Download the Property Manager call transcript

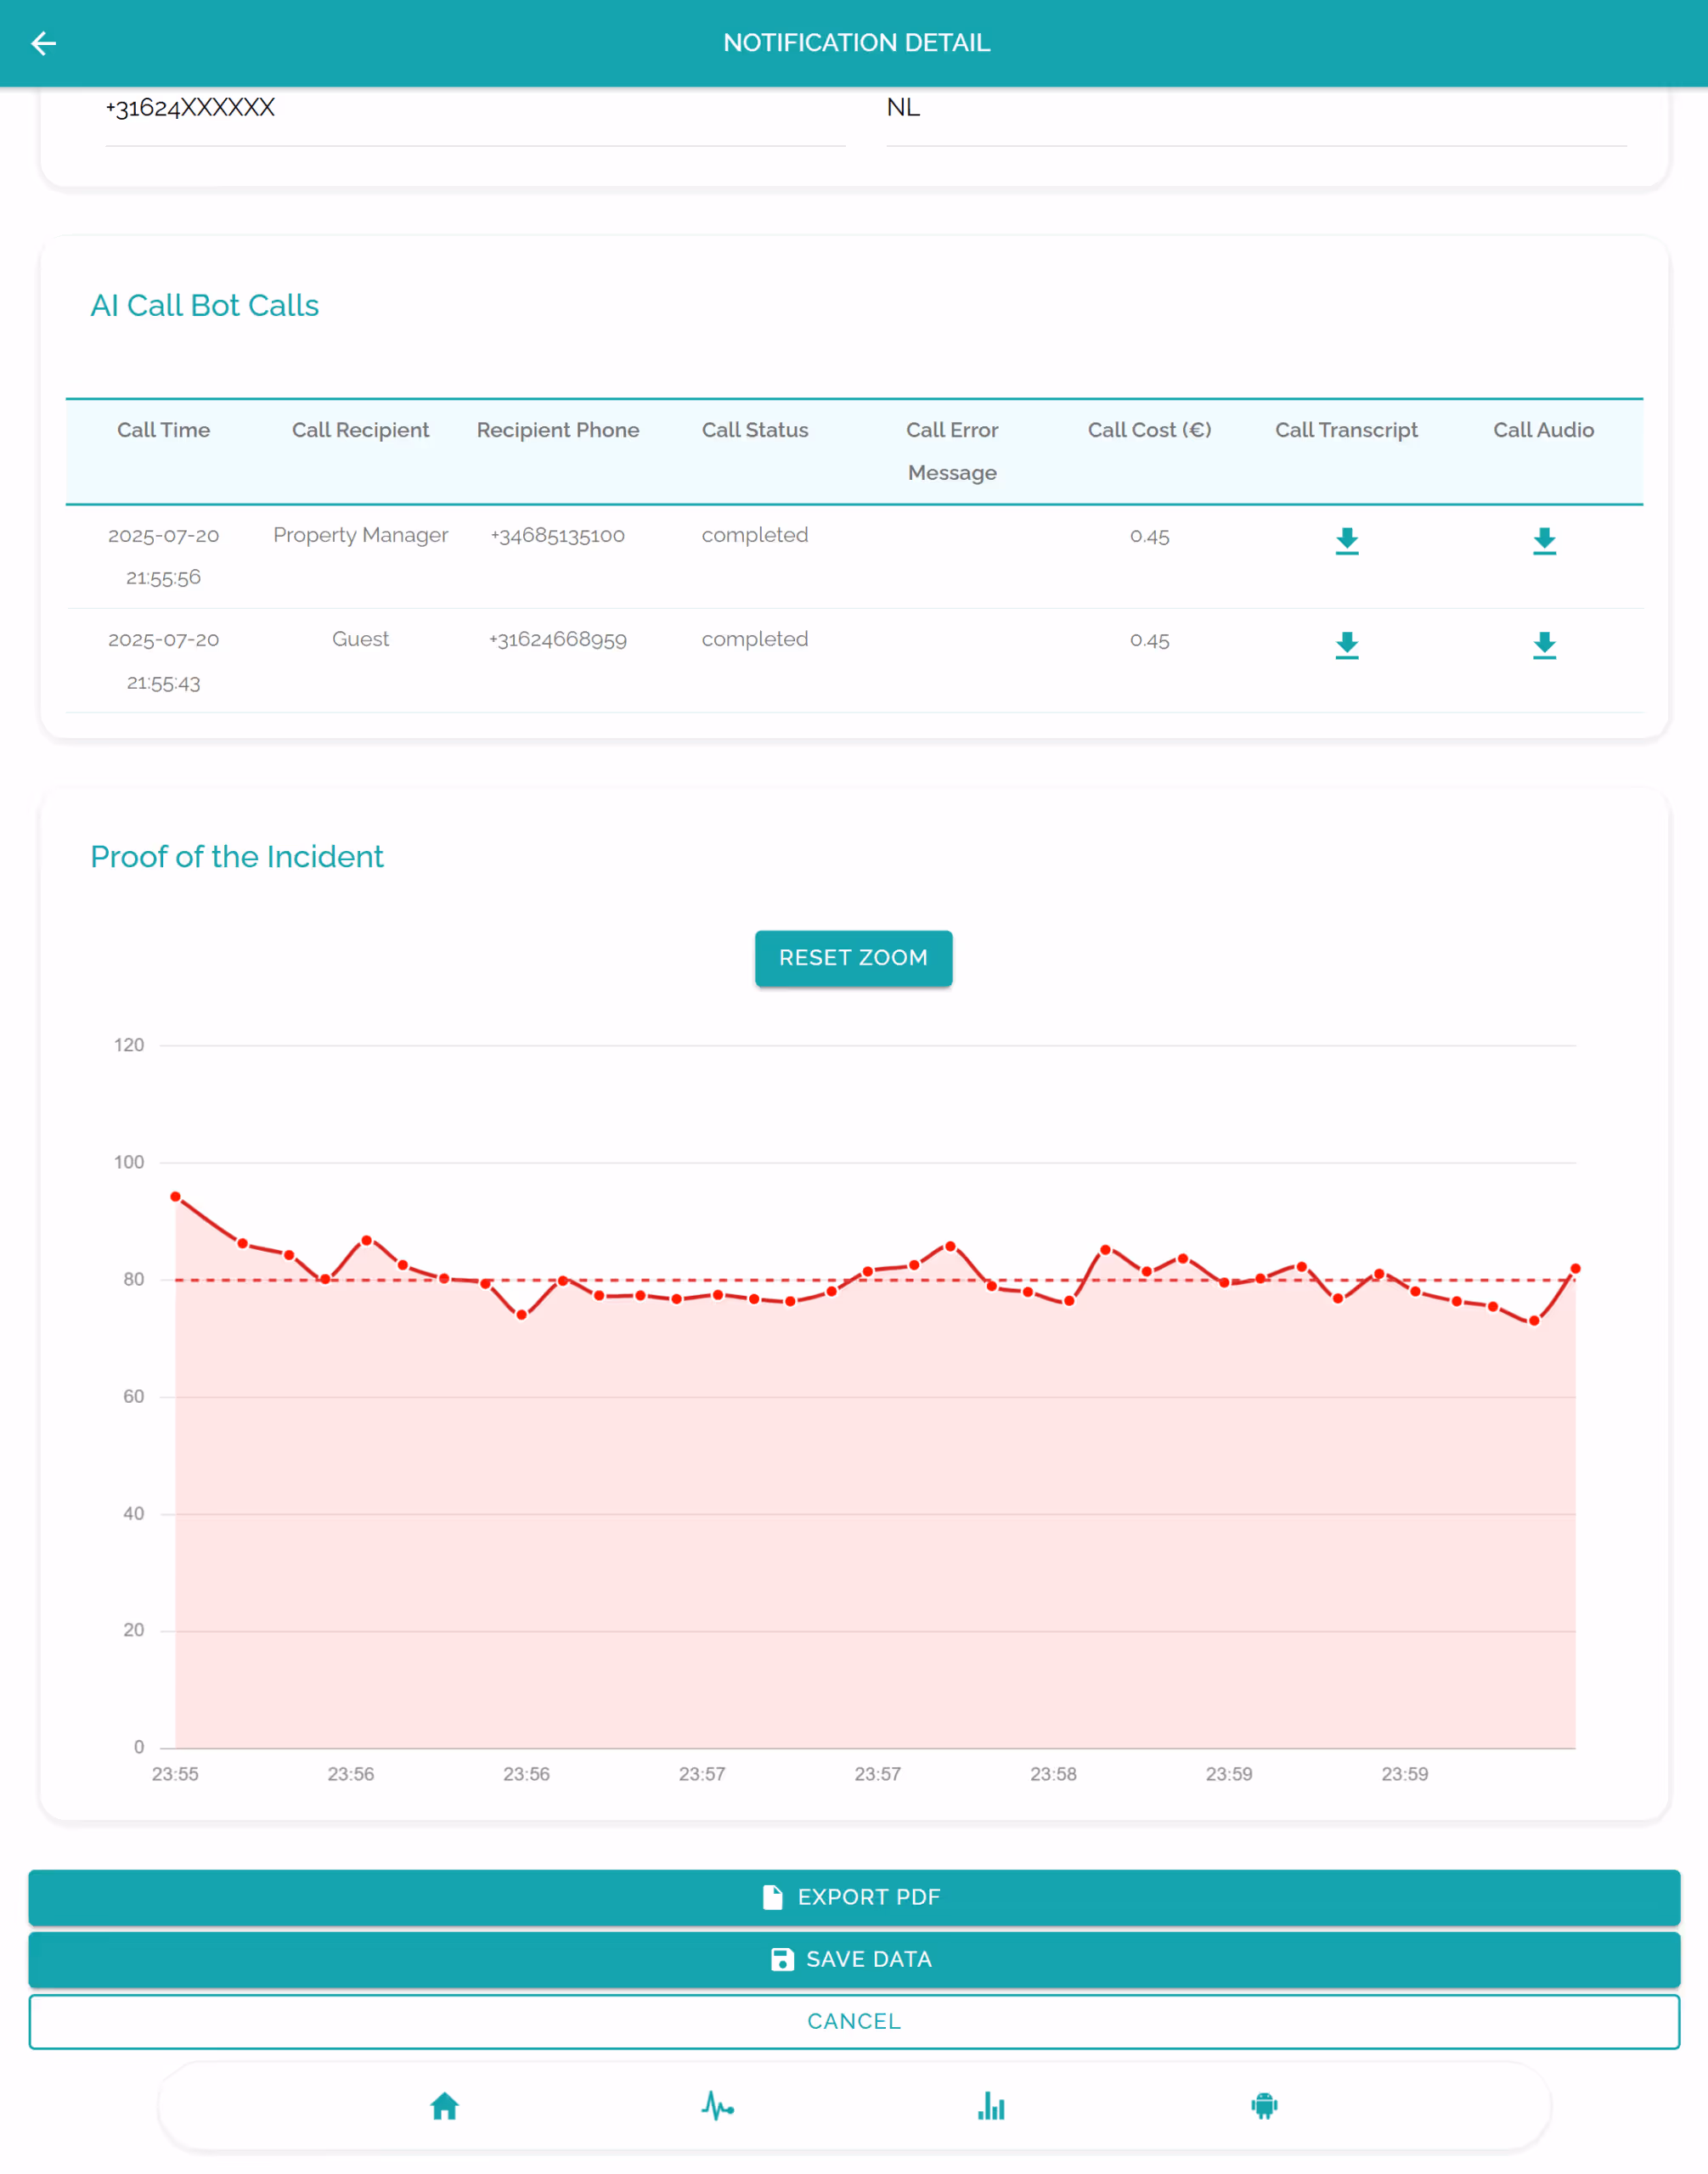tap(1347, 541)
